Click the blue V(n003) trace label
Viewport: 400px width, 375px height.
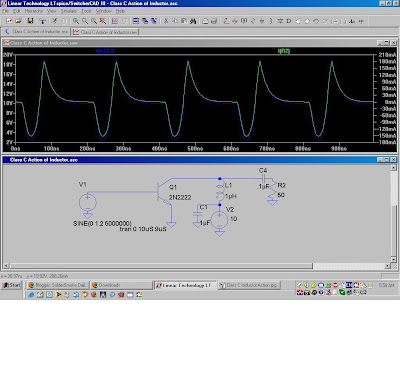pos(105,51)
